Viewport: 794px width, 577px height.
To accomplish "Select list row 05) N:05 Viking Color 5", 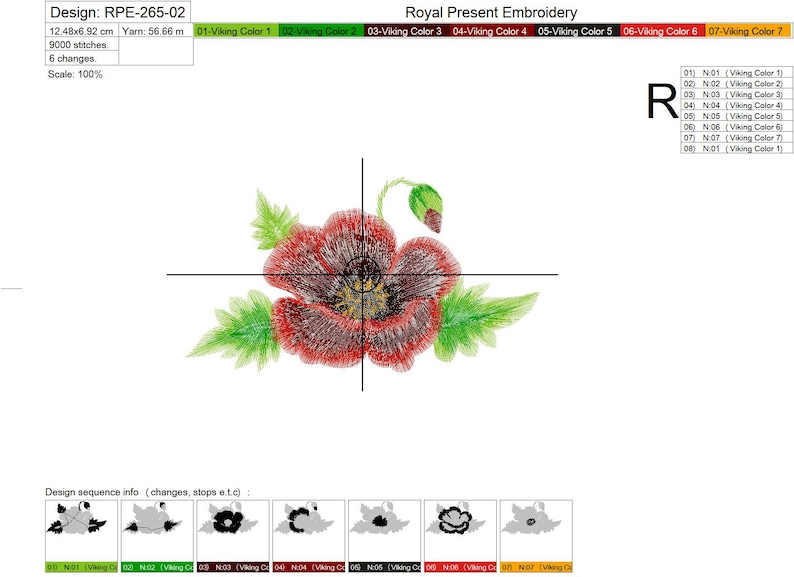I will click(x=736, y=116).
